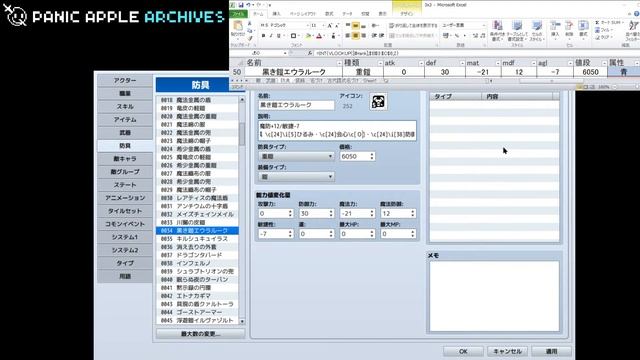The width and height of the screenshot is (640, 360).
Task: Open the 装備タイプ dropdown
Action: [x=296, y=177]
